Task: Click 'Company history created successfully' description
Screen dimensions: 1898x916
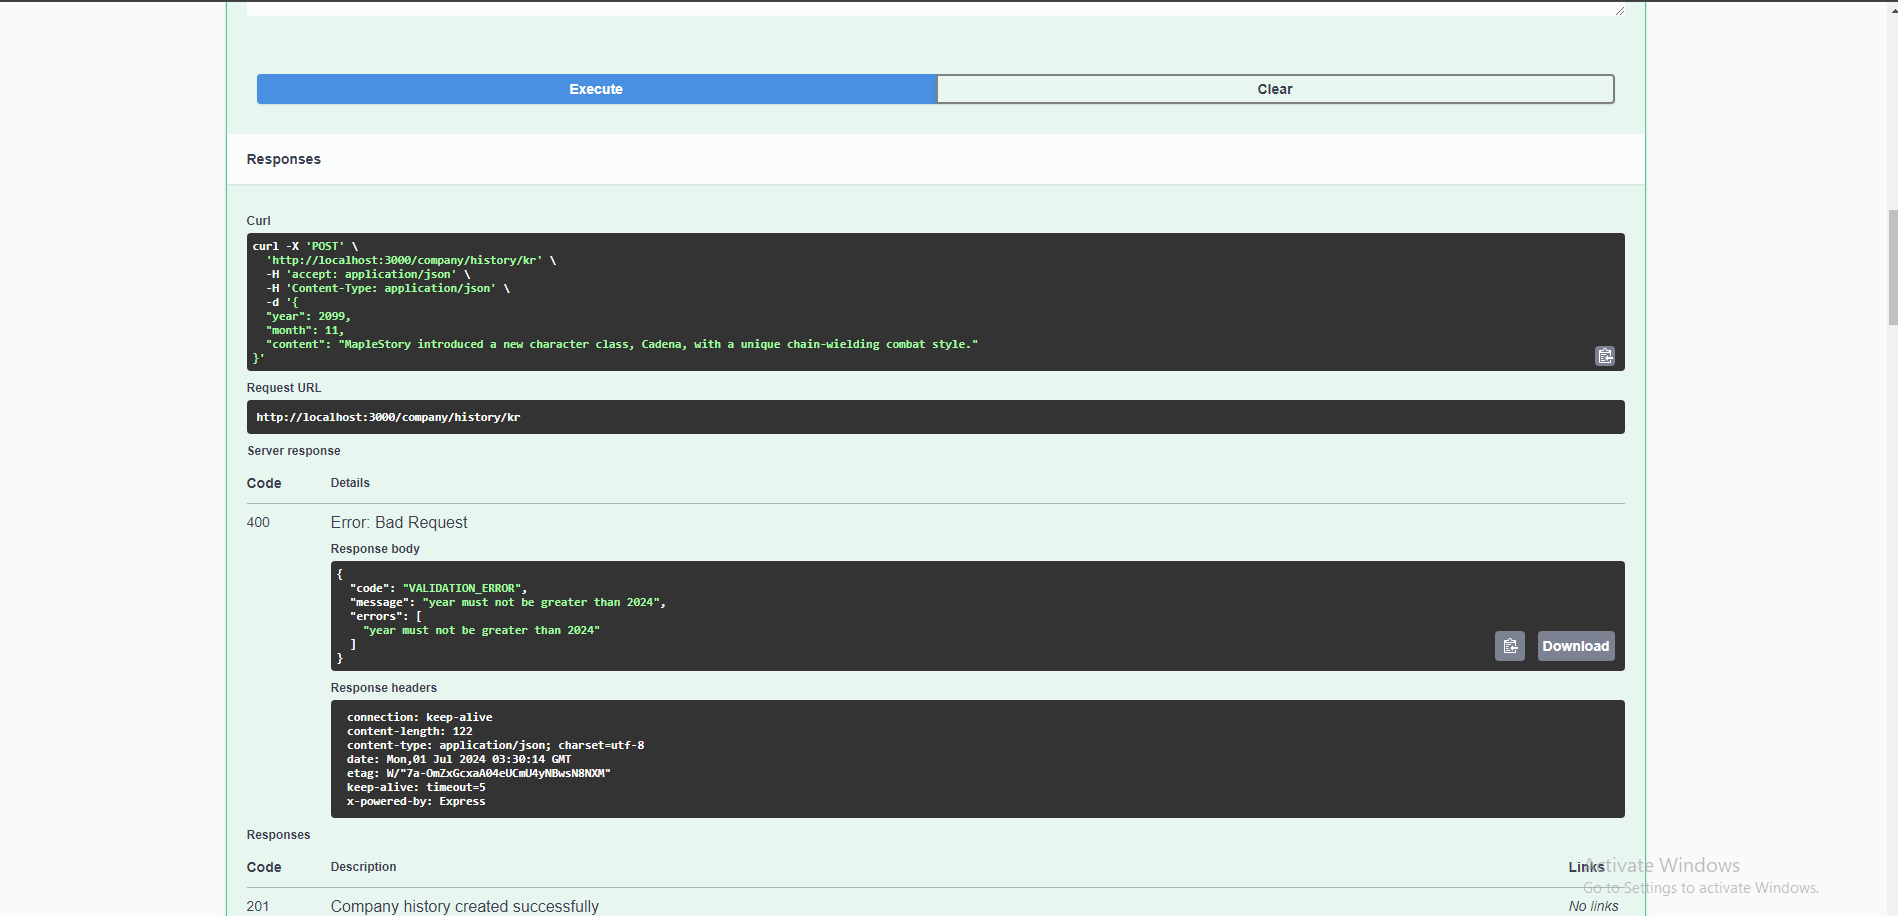Action: 465,906
